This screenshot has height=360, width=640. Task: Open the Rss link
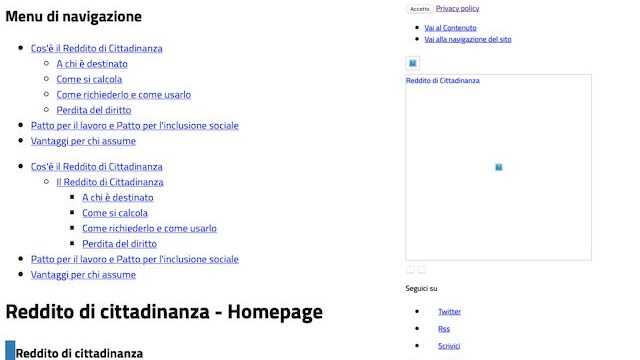click(444, 329)
